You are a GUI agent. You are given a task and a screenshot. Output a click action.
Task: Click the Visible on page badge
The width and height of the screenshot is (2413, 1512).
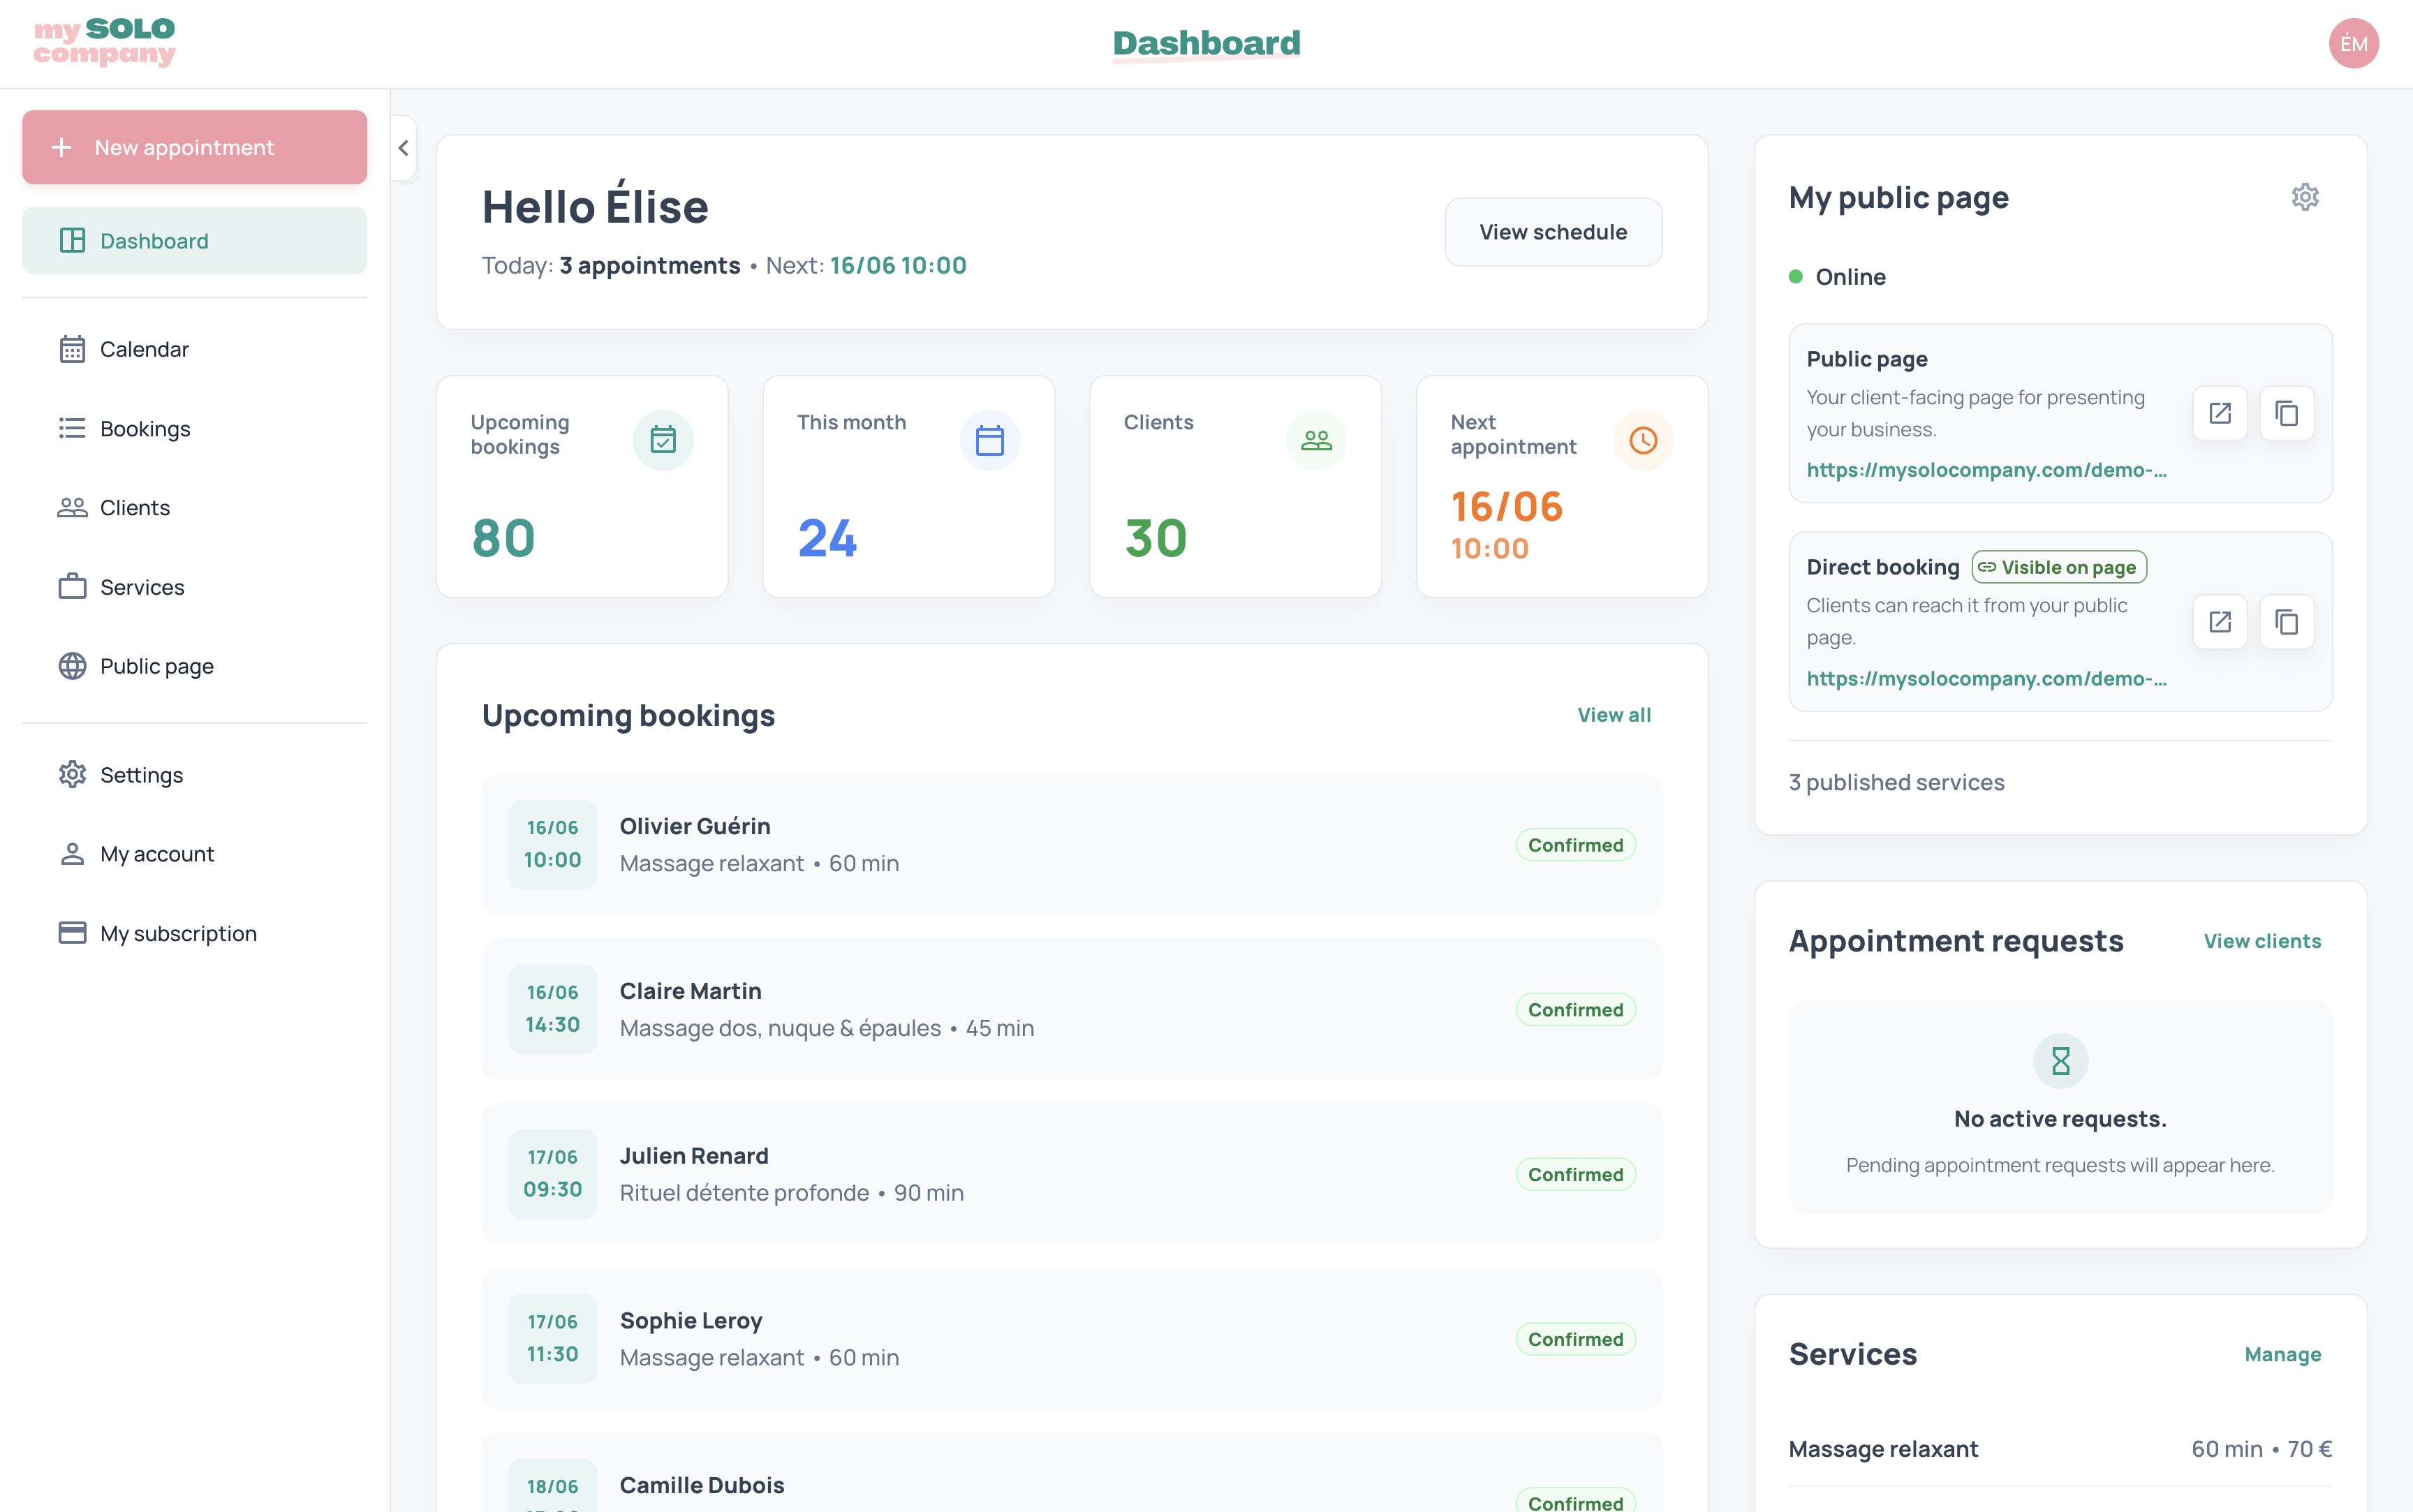click(2059, 567)
